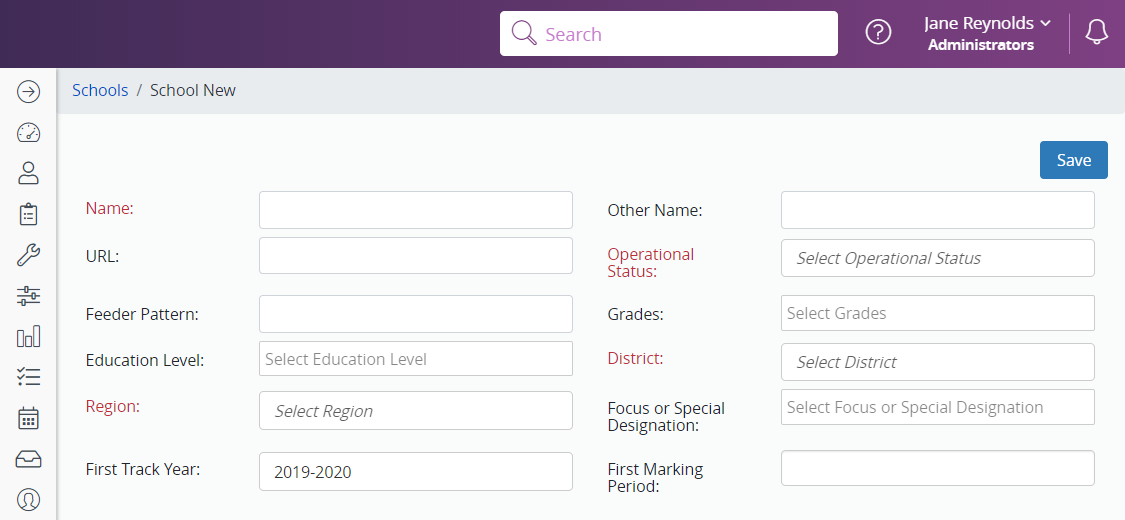Click the Administrators role label
Screen dimensions: 1125x520
tap(981, 45)
